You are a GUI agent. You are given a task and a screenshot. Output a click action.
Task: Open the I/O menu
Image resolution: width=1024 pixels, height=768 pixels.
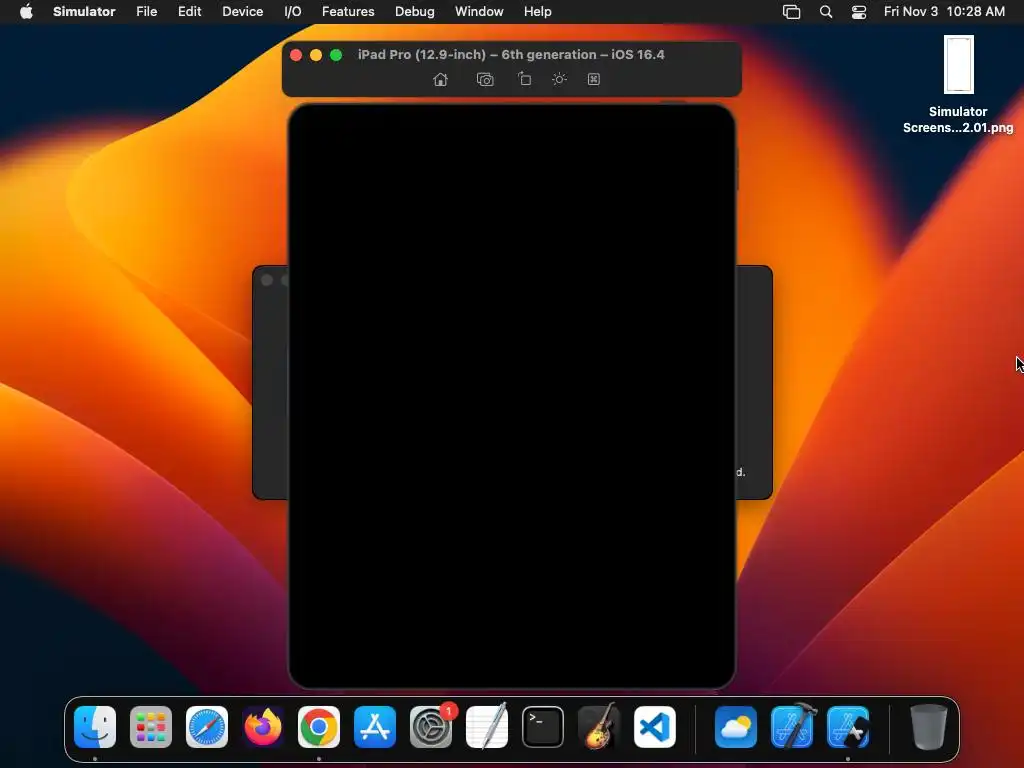tap(293, 11)
